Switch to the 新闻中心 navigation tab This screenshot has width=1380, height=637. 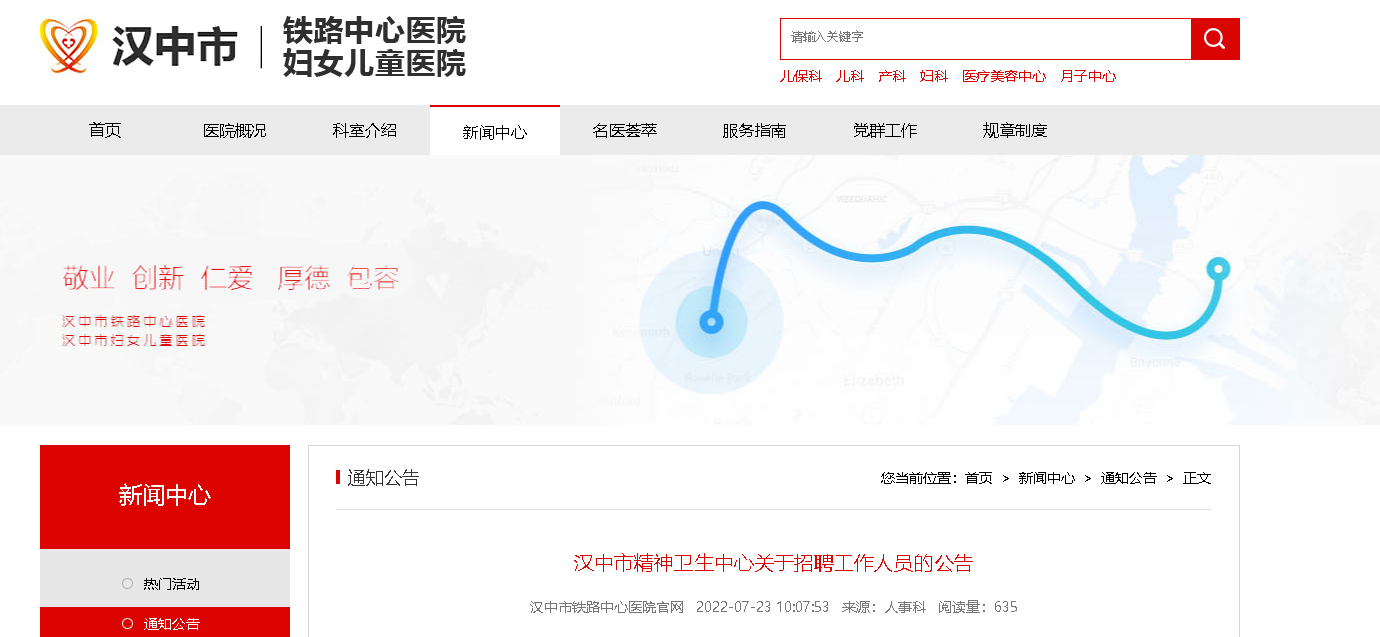point(495,130)
